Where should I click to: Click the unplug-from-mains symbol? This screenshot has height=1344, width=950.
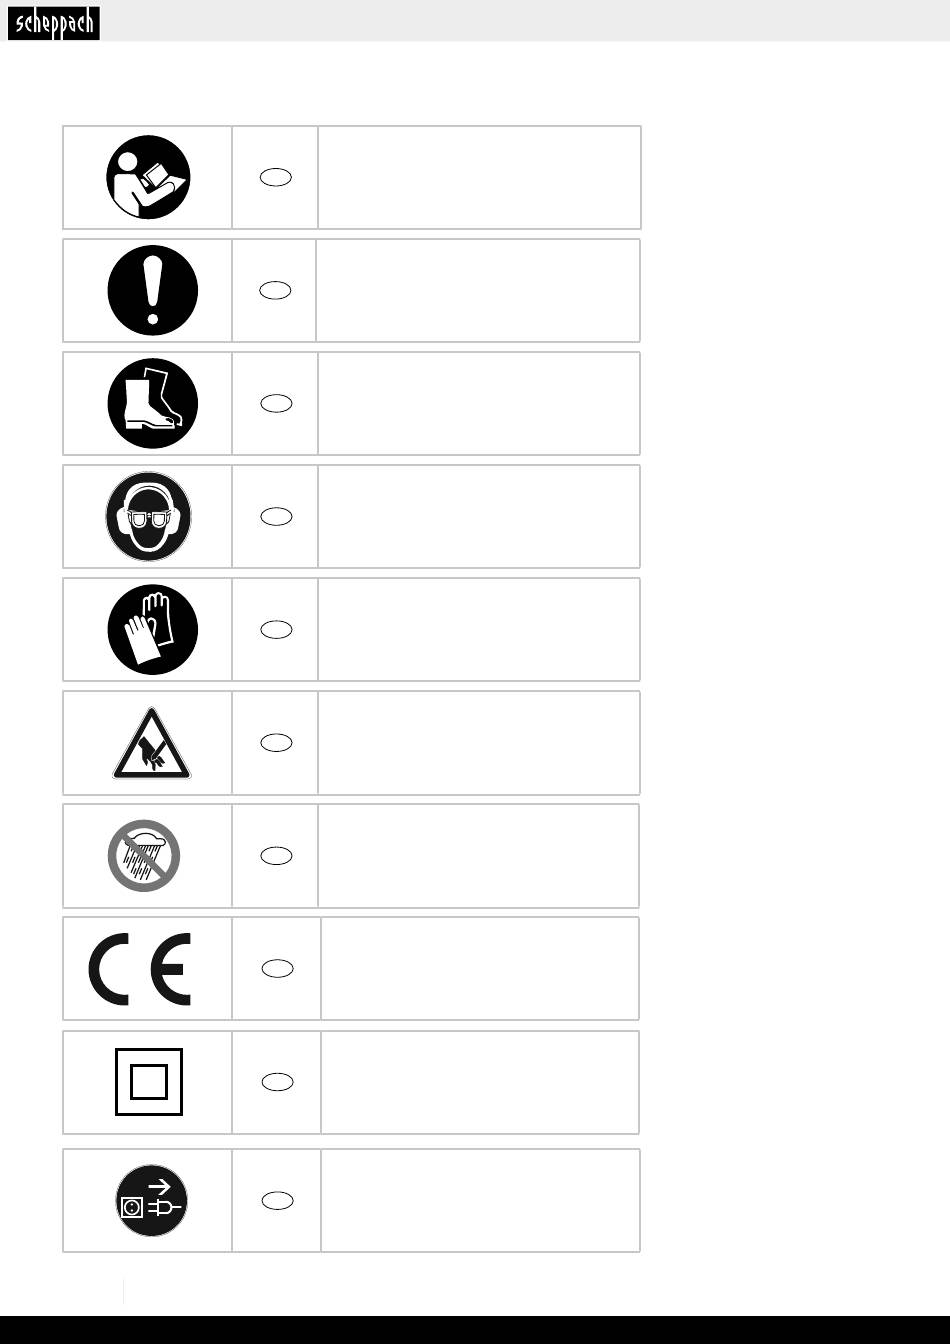(x=149, y=1200)
